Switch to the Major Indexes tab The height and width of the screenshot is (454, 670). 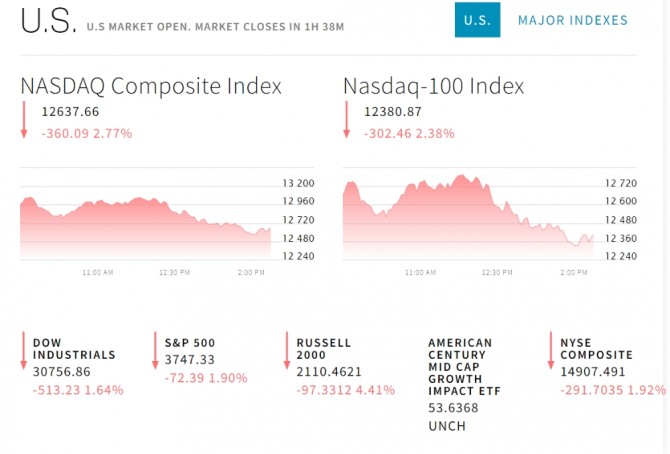[x=573, y=20]
